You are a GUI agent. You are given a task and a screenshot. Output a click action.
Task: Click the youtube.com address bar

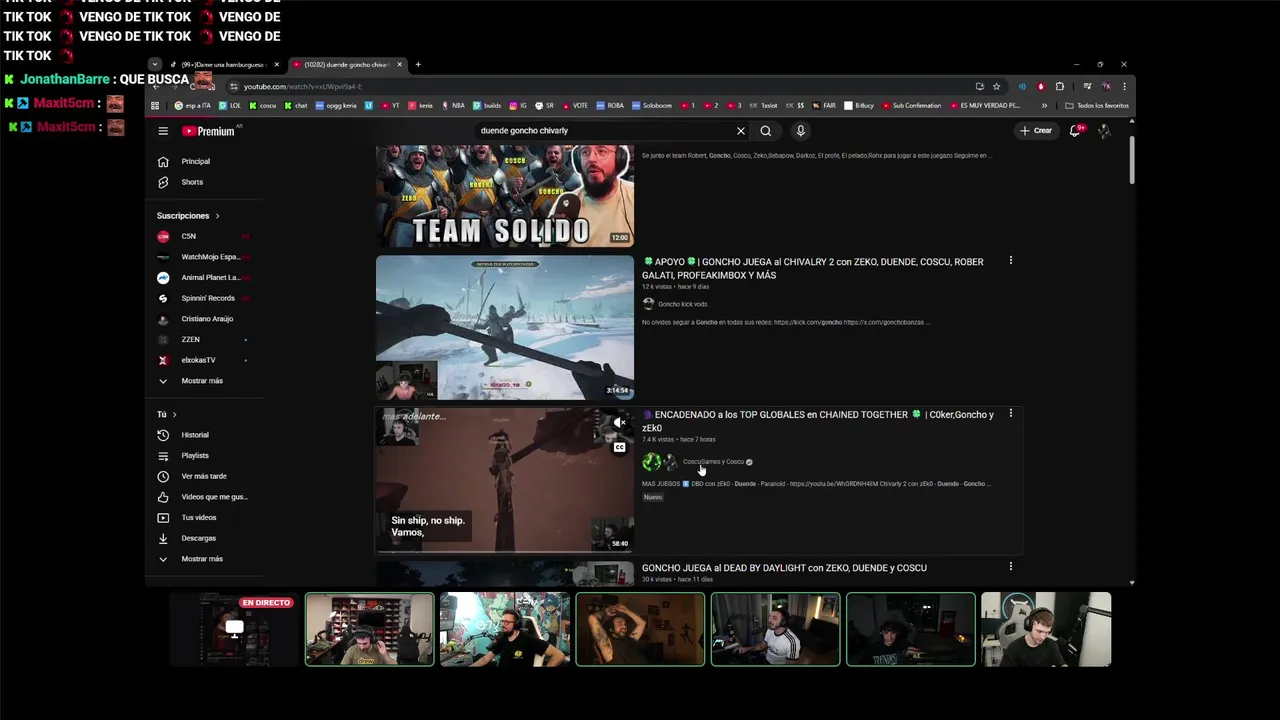pyautogui.click(x=600, y=87)
